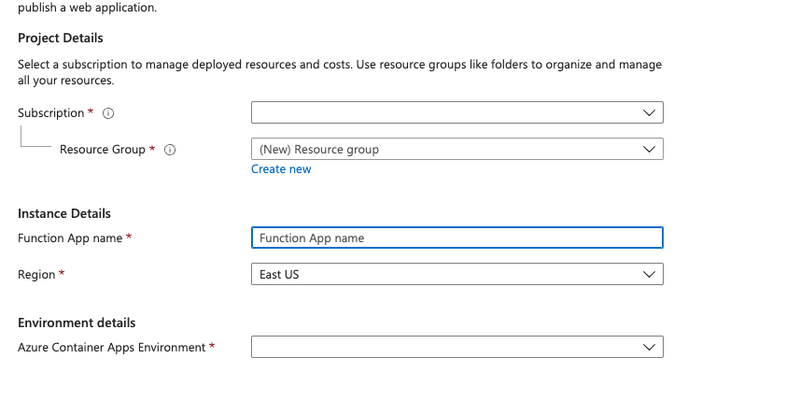The image size is (800, 419).
Task: Click the Region field label
Action: click(x=36, y=275)
